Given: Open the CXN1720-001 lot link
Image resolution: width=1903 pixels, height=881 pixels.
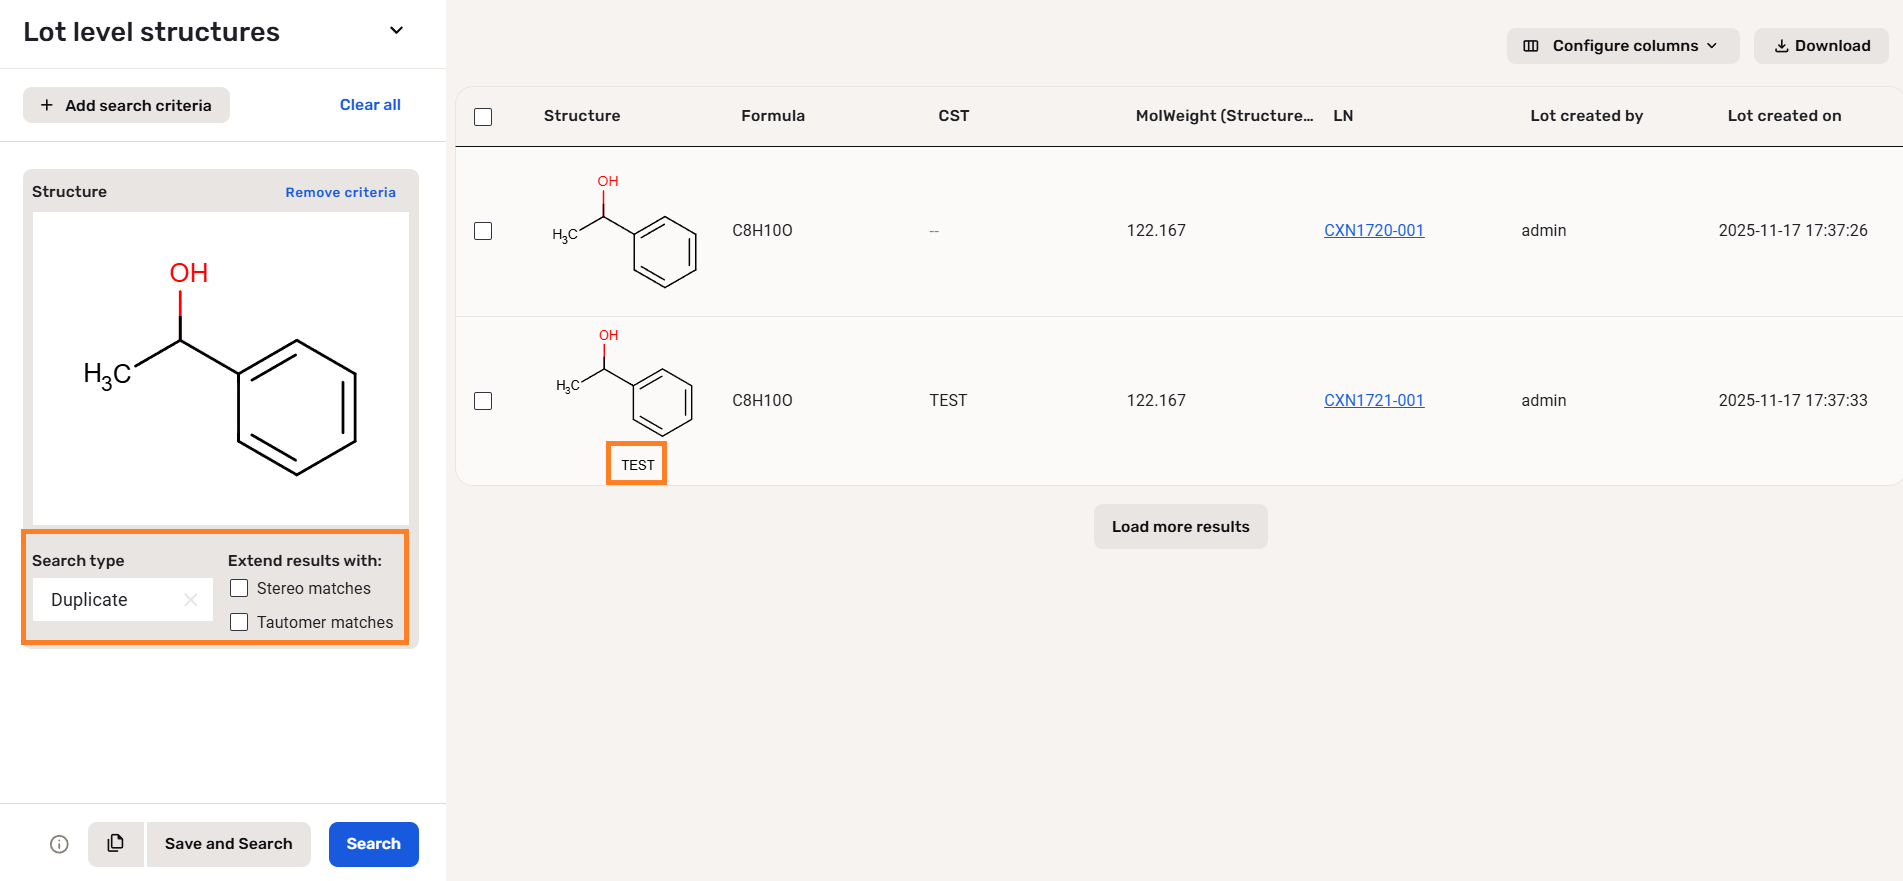Looking at the screenshot, I should 1373,231.
